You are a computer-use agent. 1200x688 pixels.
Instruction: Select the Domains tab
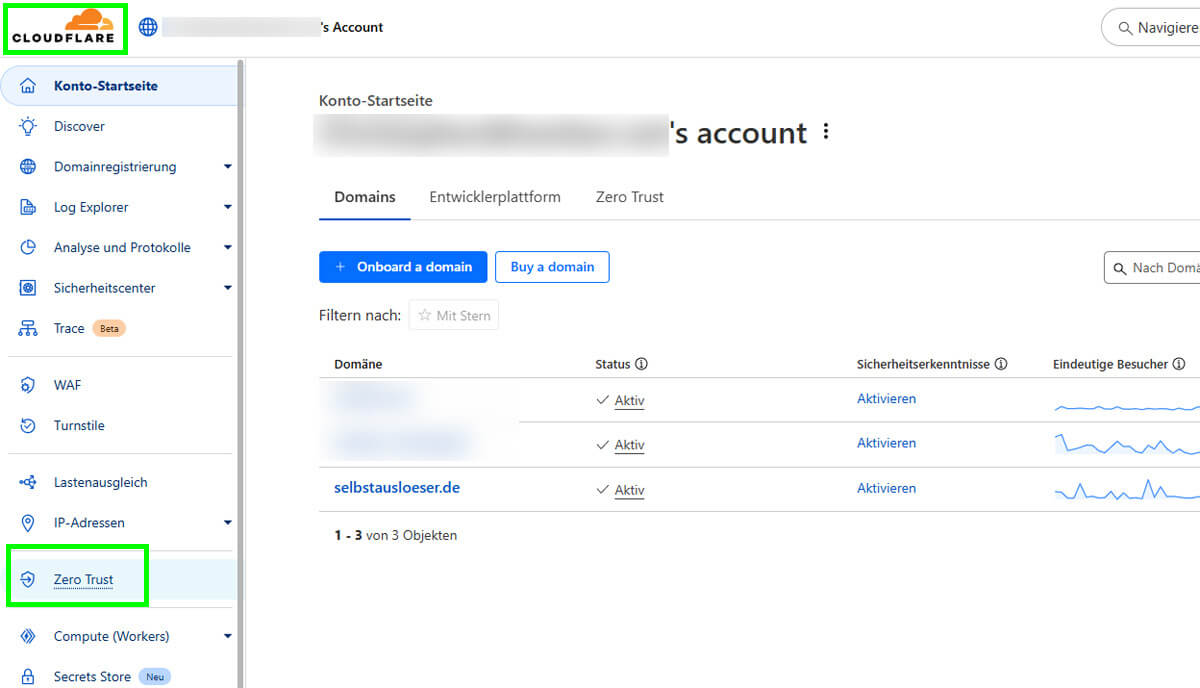coord(365,197)
